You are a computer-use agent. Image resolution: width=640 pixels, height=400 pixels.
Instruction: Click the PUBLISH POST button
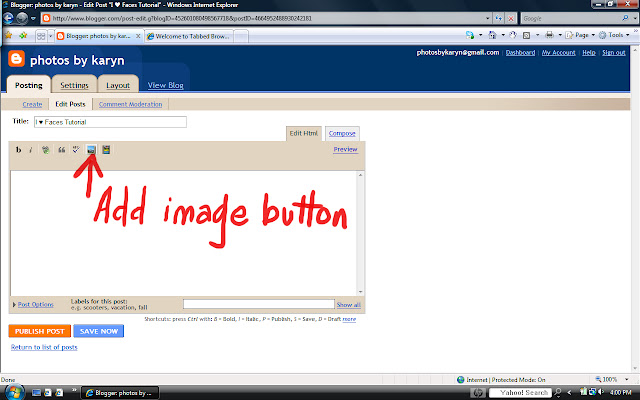click(40, 331)
